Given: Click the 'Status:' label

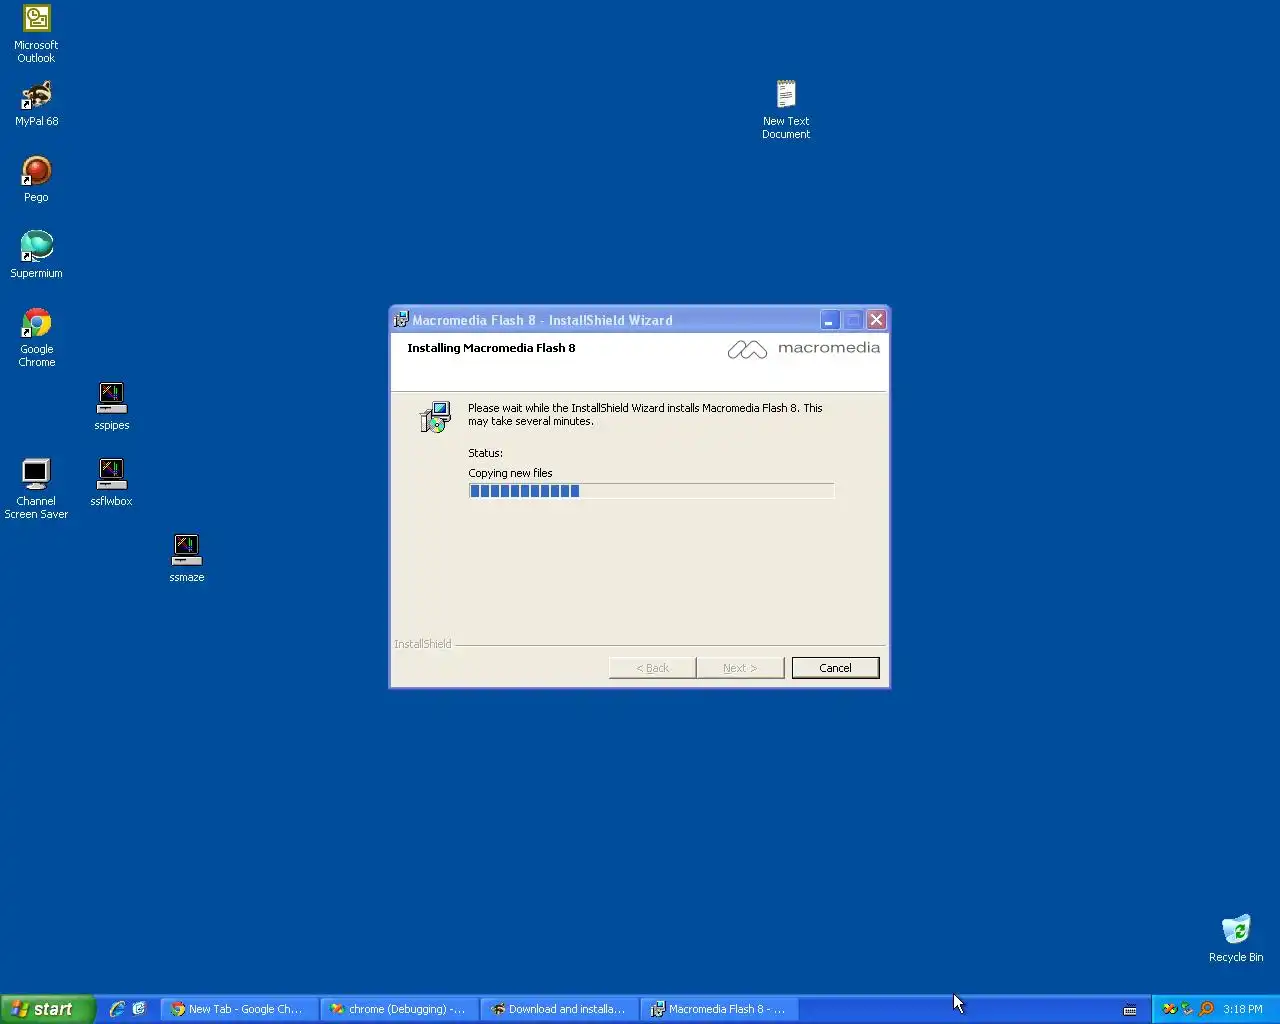Looking at the screenshot, I should (485, 453).
